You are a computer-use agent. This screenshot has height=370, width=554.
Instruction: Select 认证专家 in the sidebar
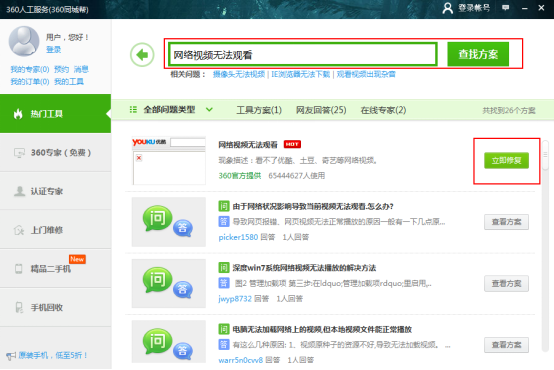55,191
